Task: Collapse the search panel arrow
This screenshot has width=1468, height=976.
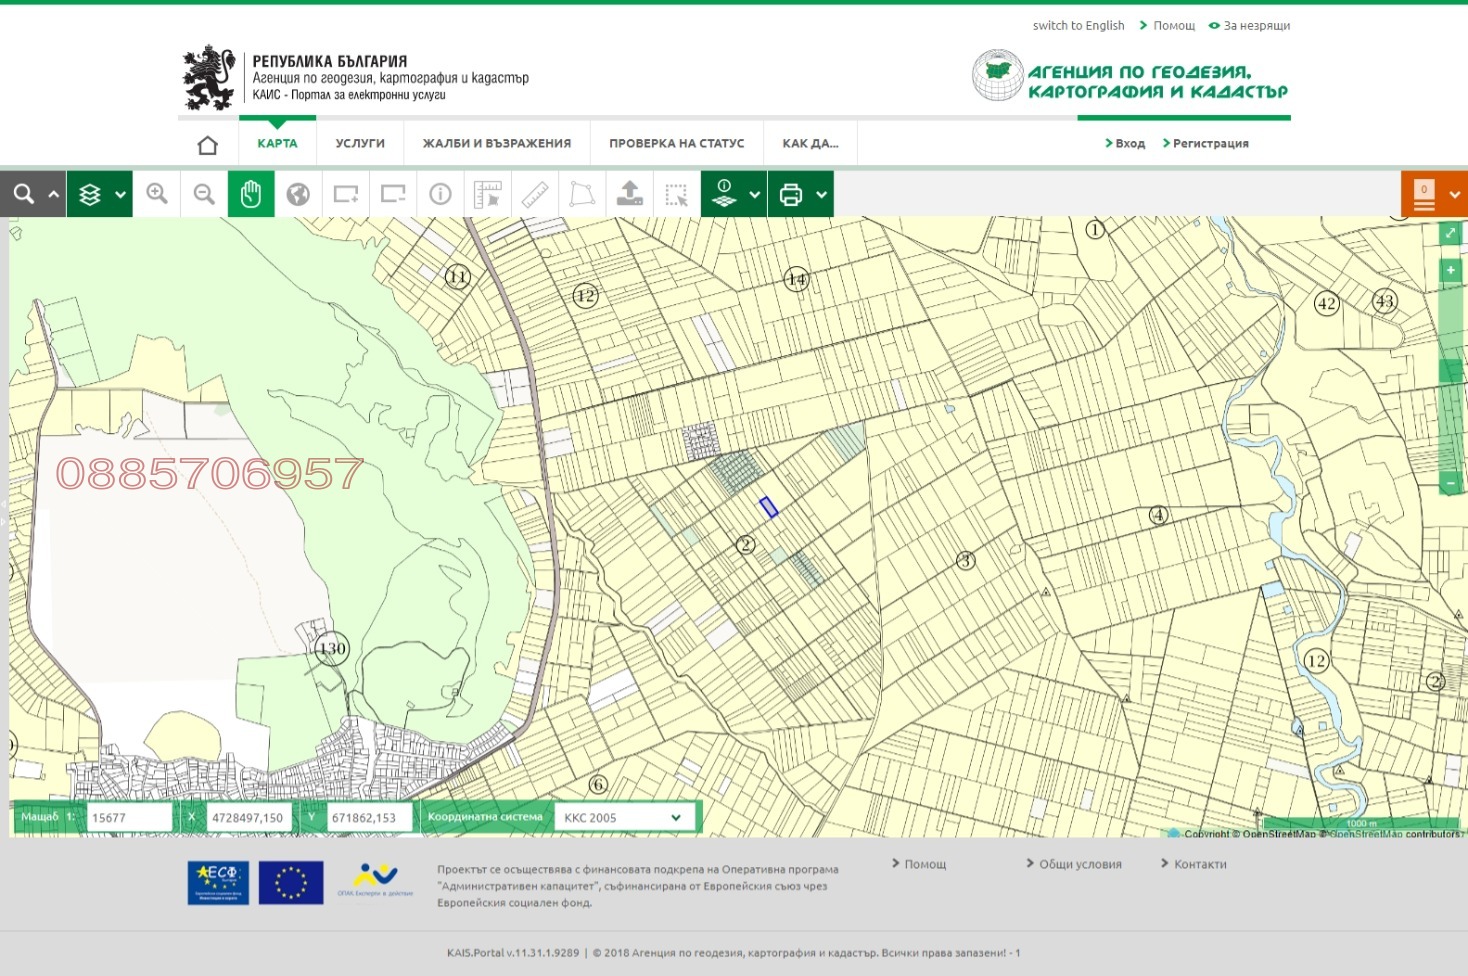Action: pos(54,194)
